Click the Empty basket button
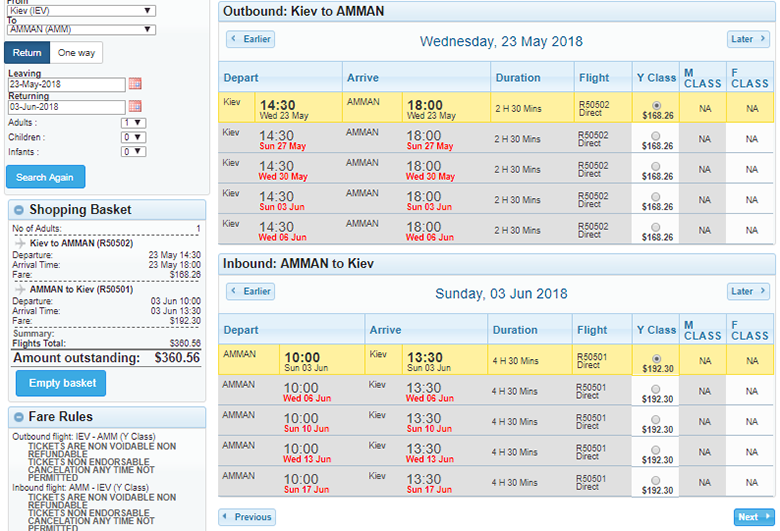Image resolution: width=780 pixels, height=531 pixels. click(61, 383)
